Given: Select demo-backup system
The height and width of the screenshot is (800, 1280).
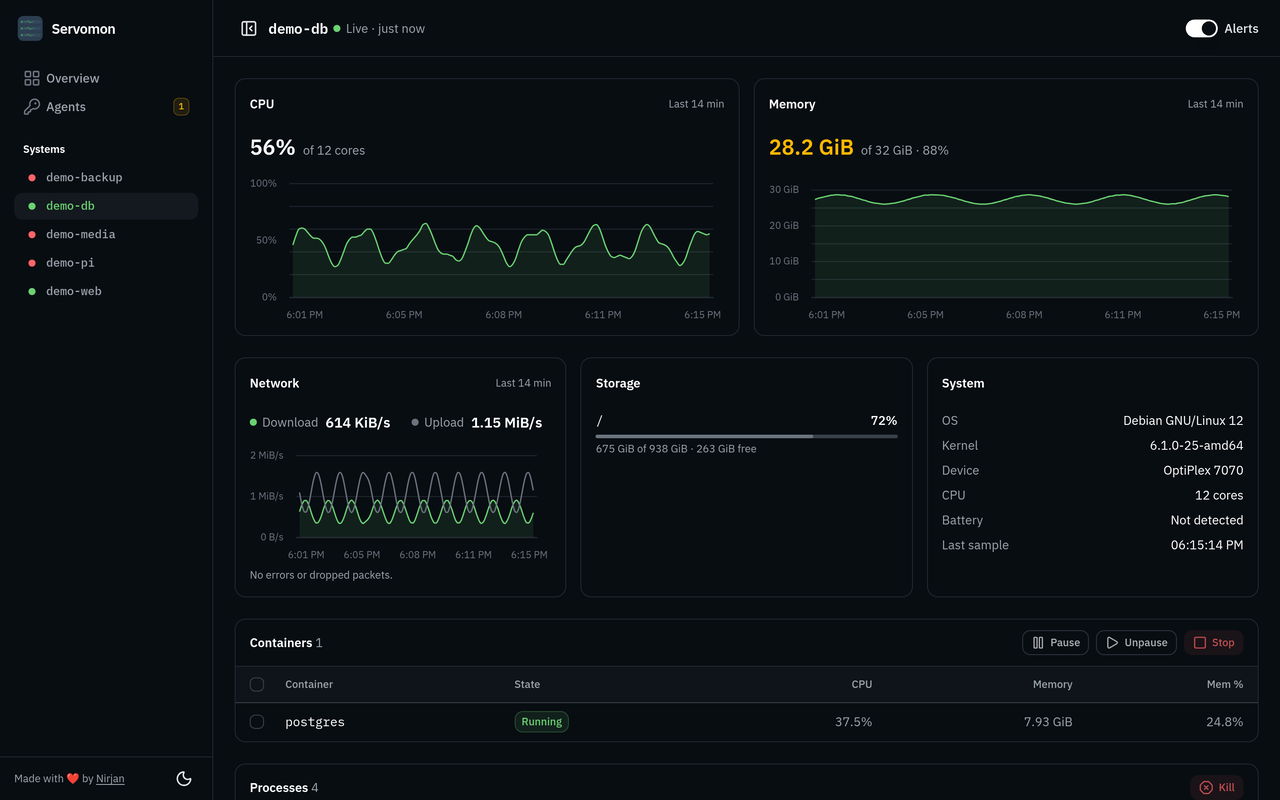Looking at the screenshot, I should click(106, 178).
